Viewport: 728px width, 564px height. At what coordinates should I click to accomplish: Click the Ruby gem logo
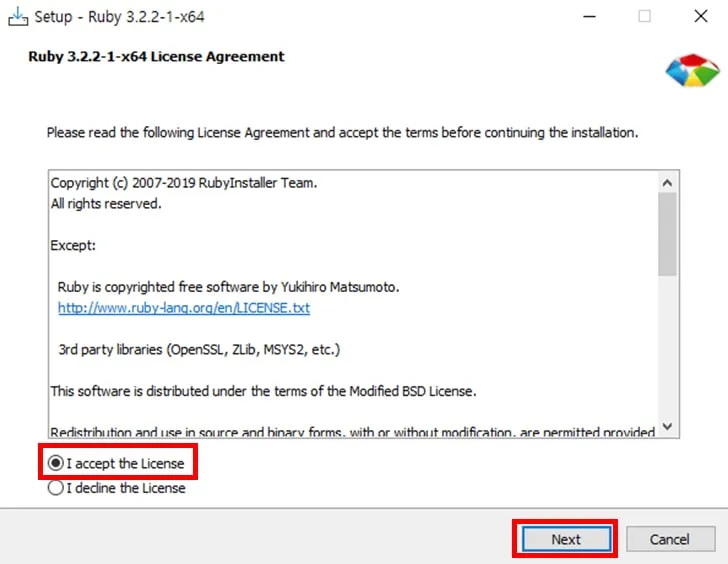coord(692,71)
